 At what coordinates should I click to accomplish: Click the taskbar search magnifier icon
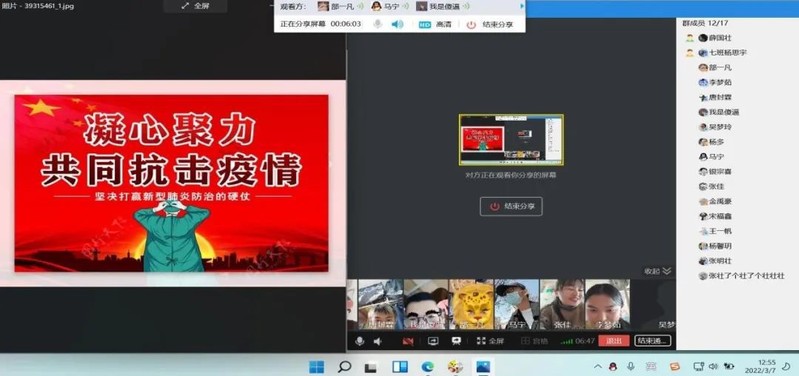[x=344, y=366]
